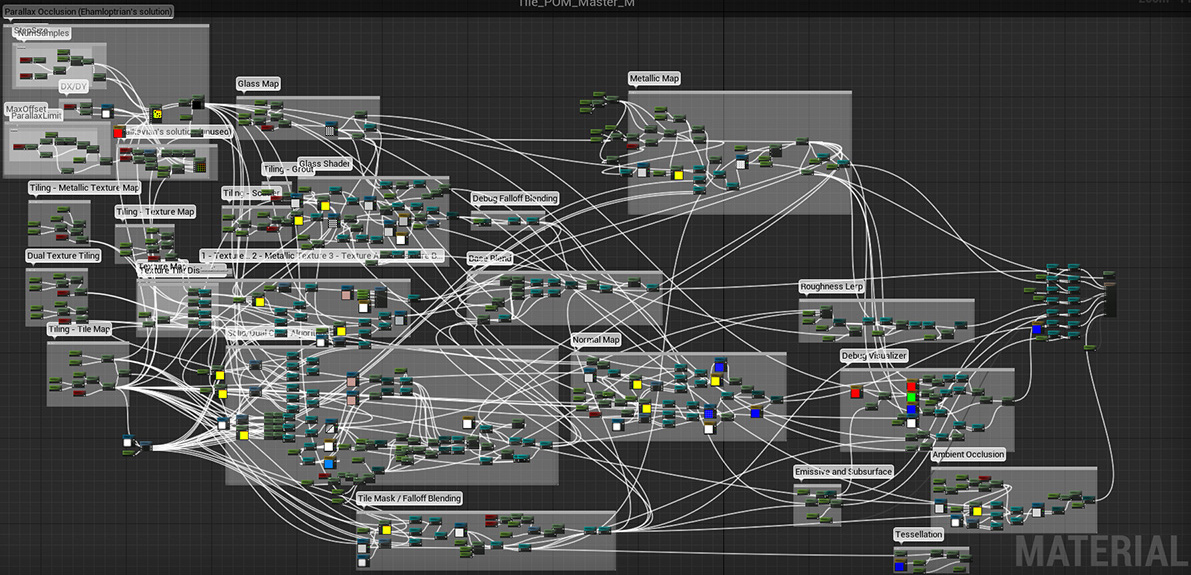Select the Roughness Lerp comment label
This screenshot has height=575, width=1191.
click(832, 287)
